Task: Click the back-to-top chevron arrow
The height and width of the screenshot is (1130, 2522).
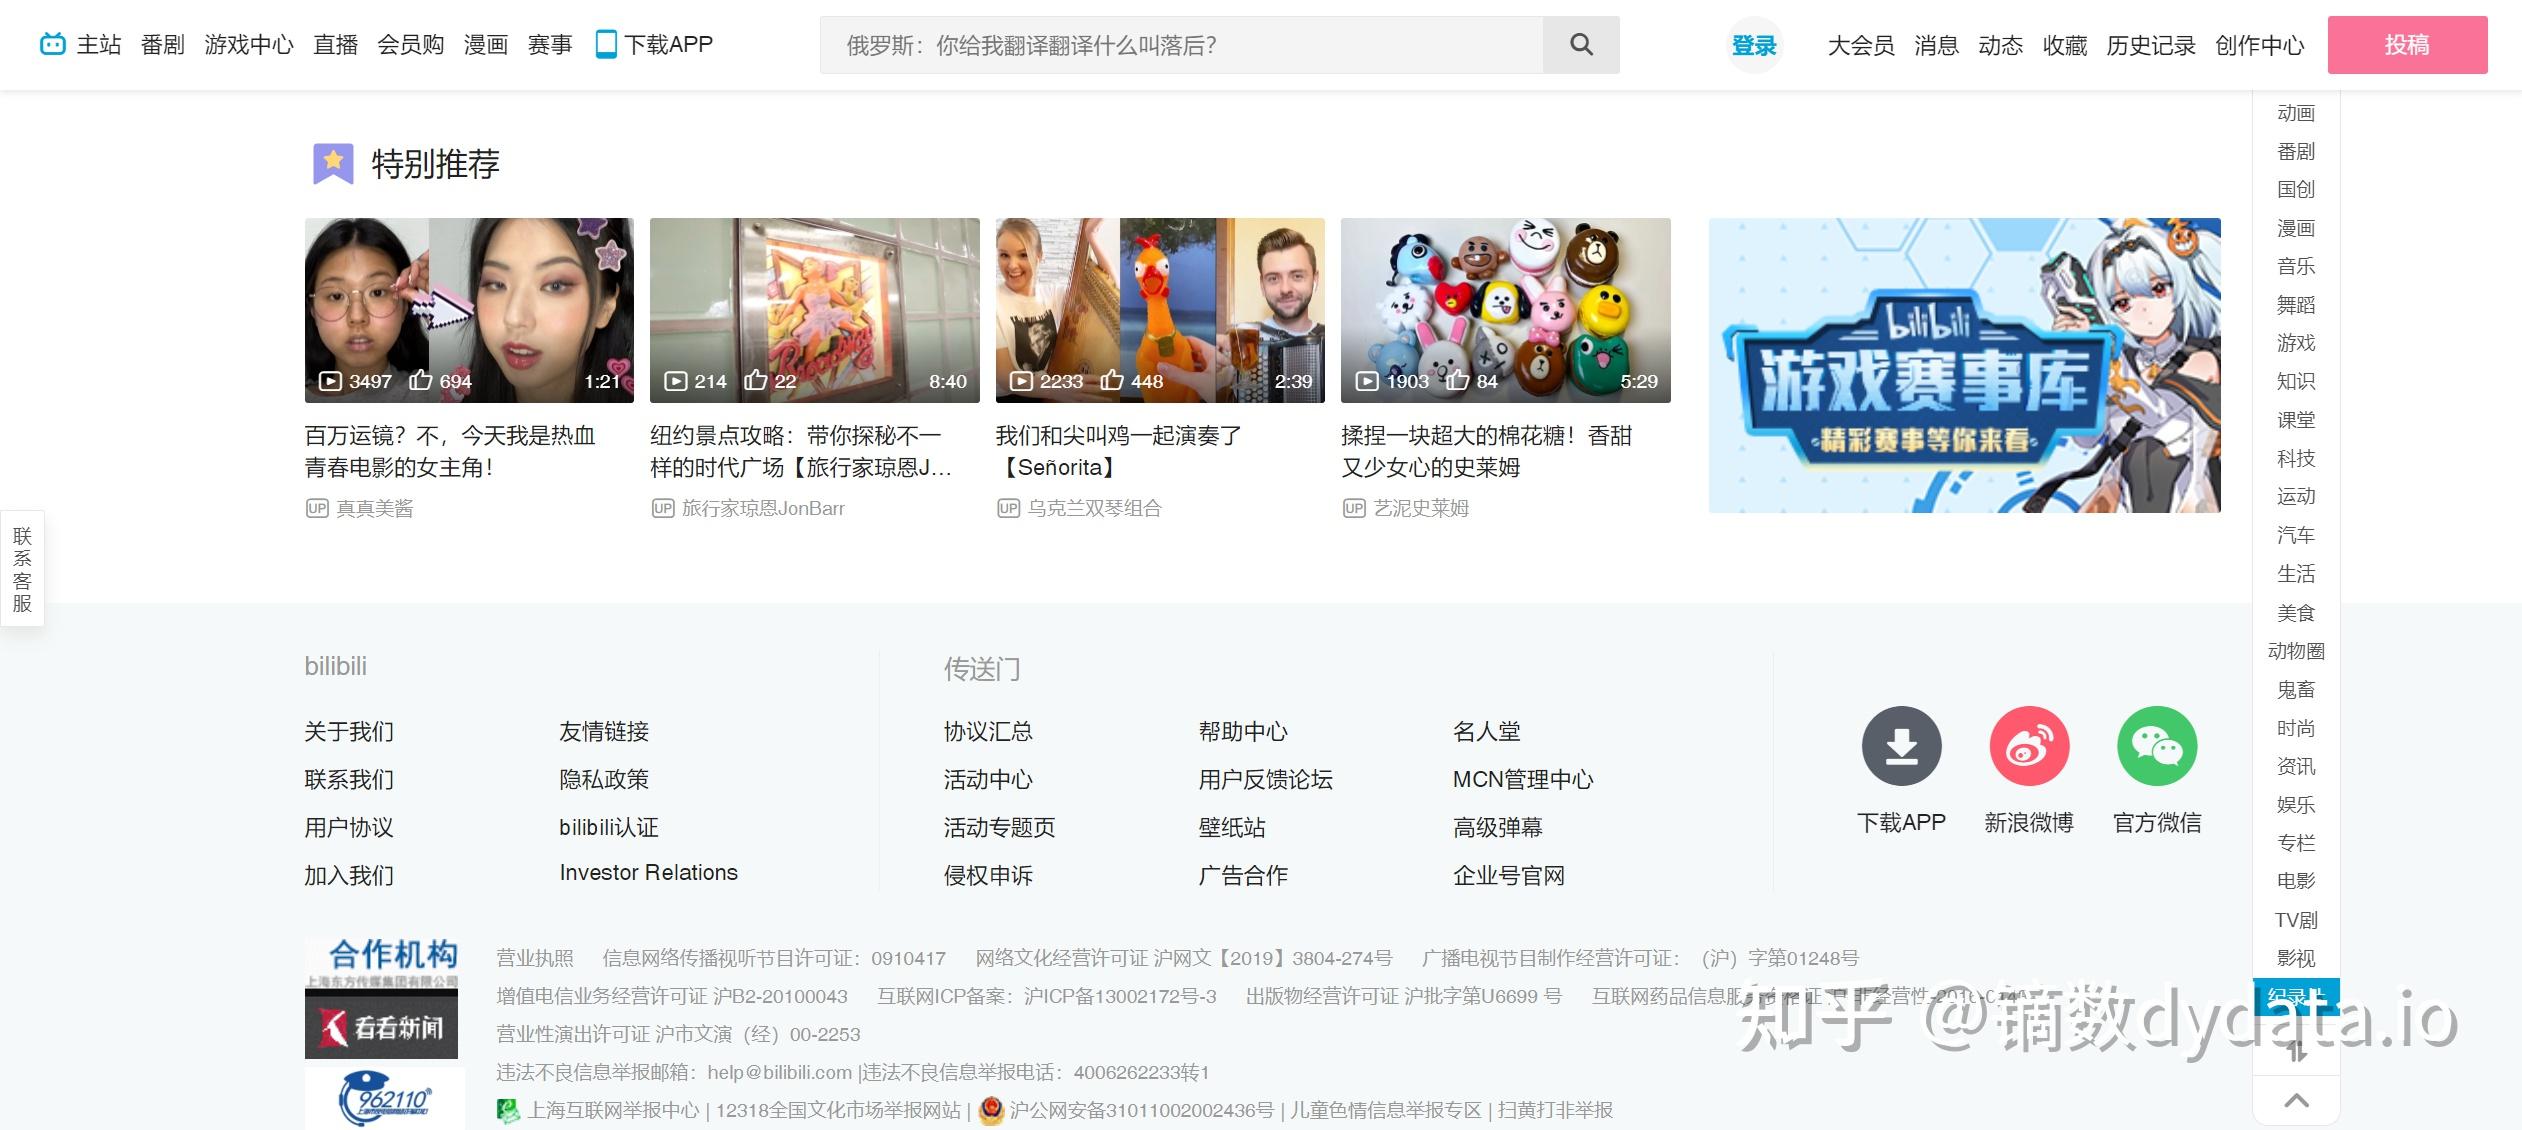Action: 2296,1101
